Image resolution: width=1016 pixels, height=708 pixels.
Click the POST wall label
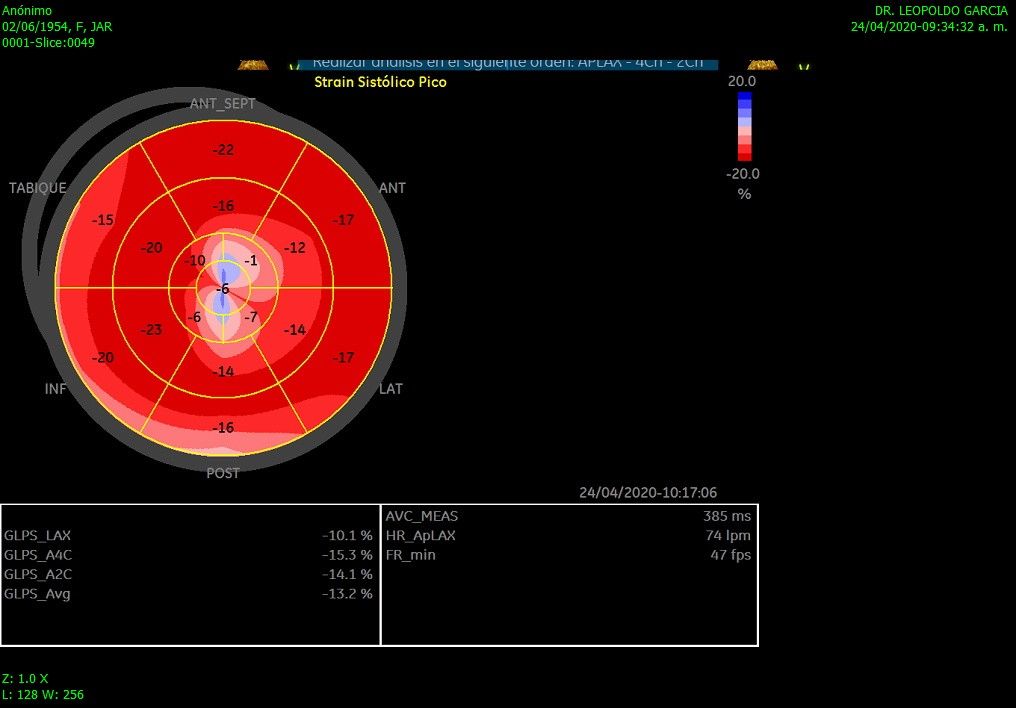point(223,473)
